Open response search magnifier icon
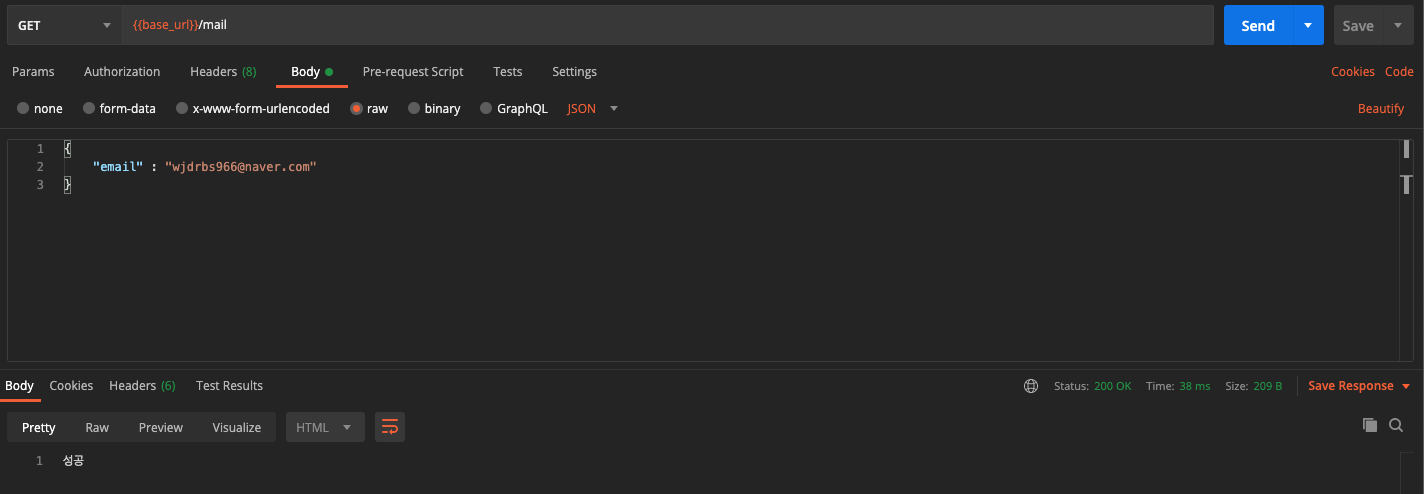This screenshot has width=1424, height=494. pos(1396,425)
